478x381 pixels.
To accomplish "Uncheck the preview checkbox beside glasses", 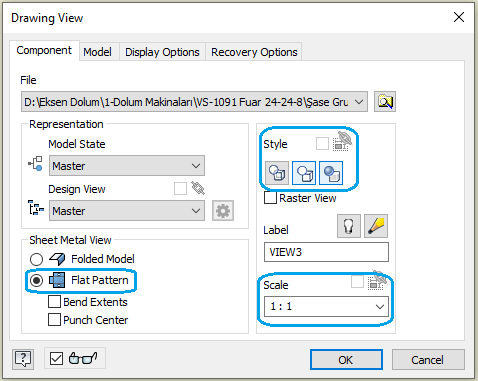I will [x=56, y=359].
